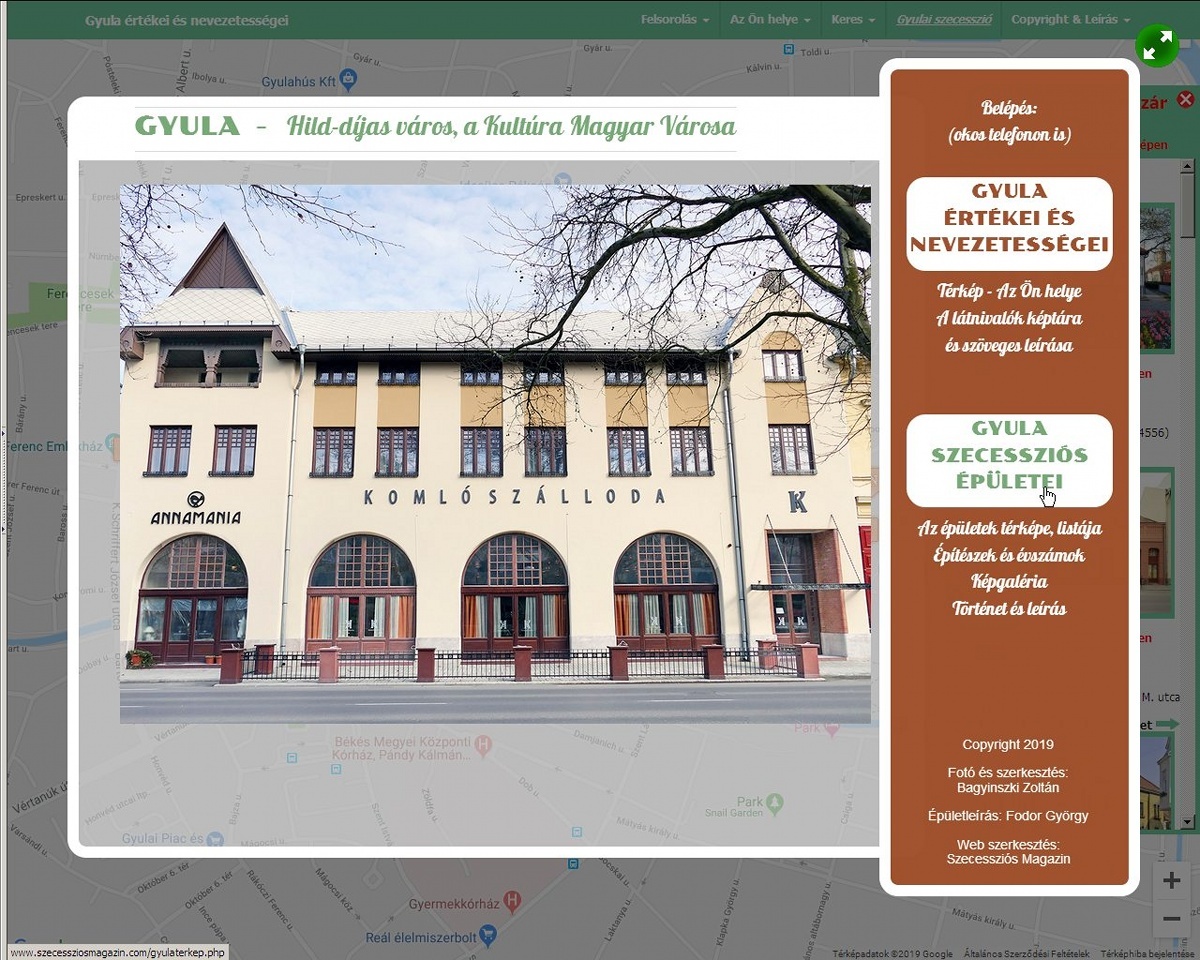Image resolution: width=1200 pixels, height=960 pixels.
Task: Zoom in the map with plus button
Action: pos(1172,880)
